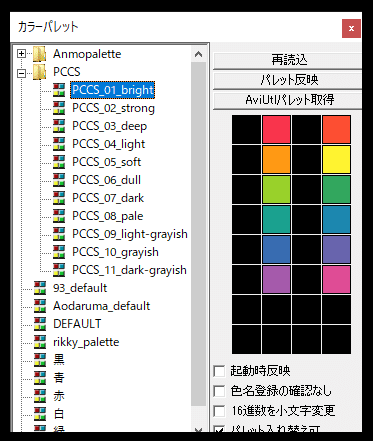Pick the blue-violet color swatch

click(x=336, y=249)
